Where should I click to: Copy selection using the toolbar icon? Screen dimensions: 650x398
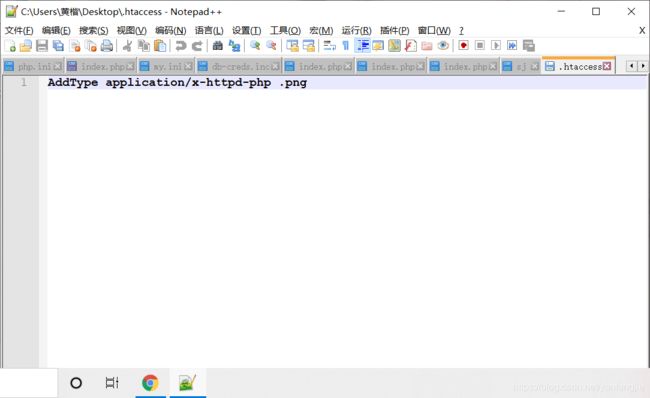point(143,46)
